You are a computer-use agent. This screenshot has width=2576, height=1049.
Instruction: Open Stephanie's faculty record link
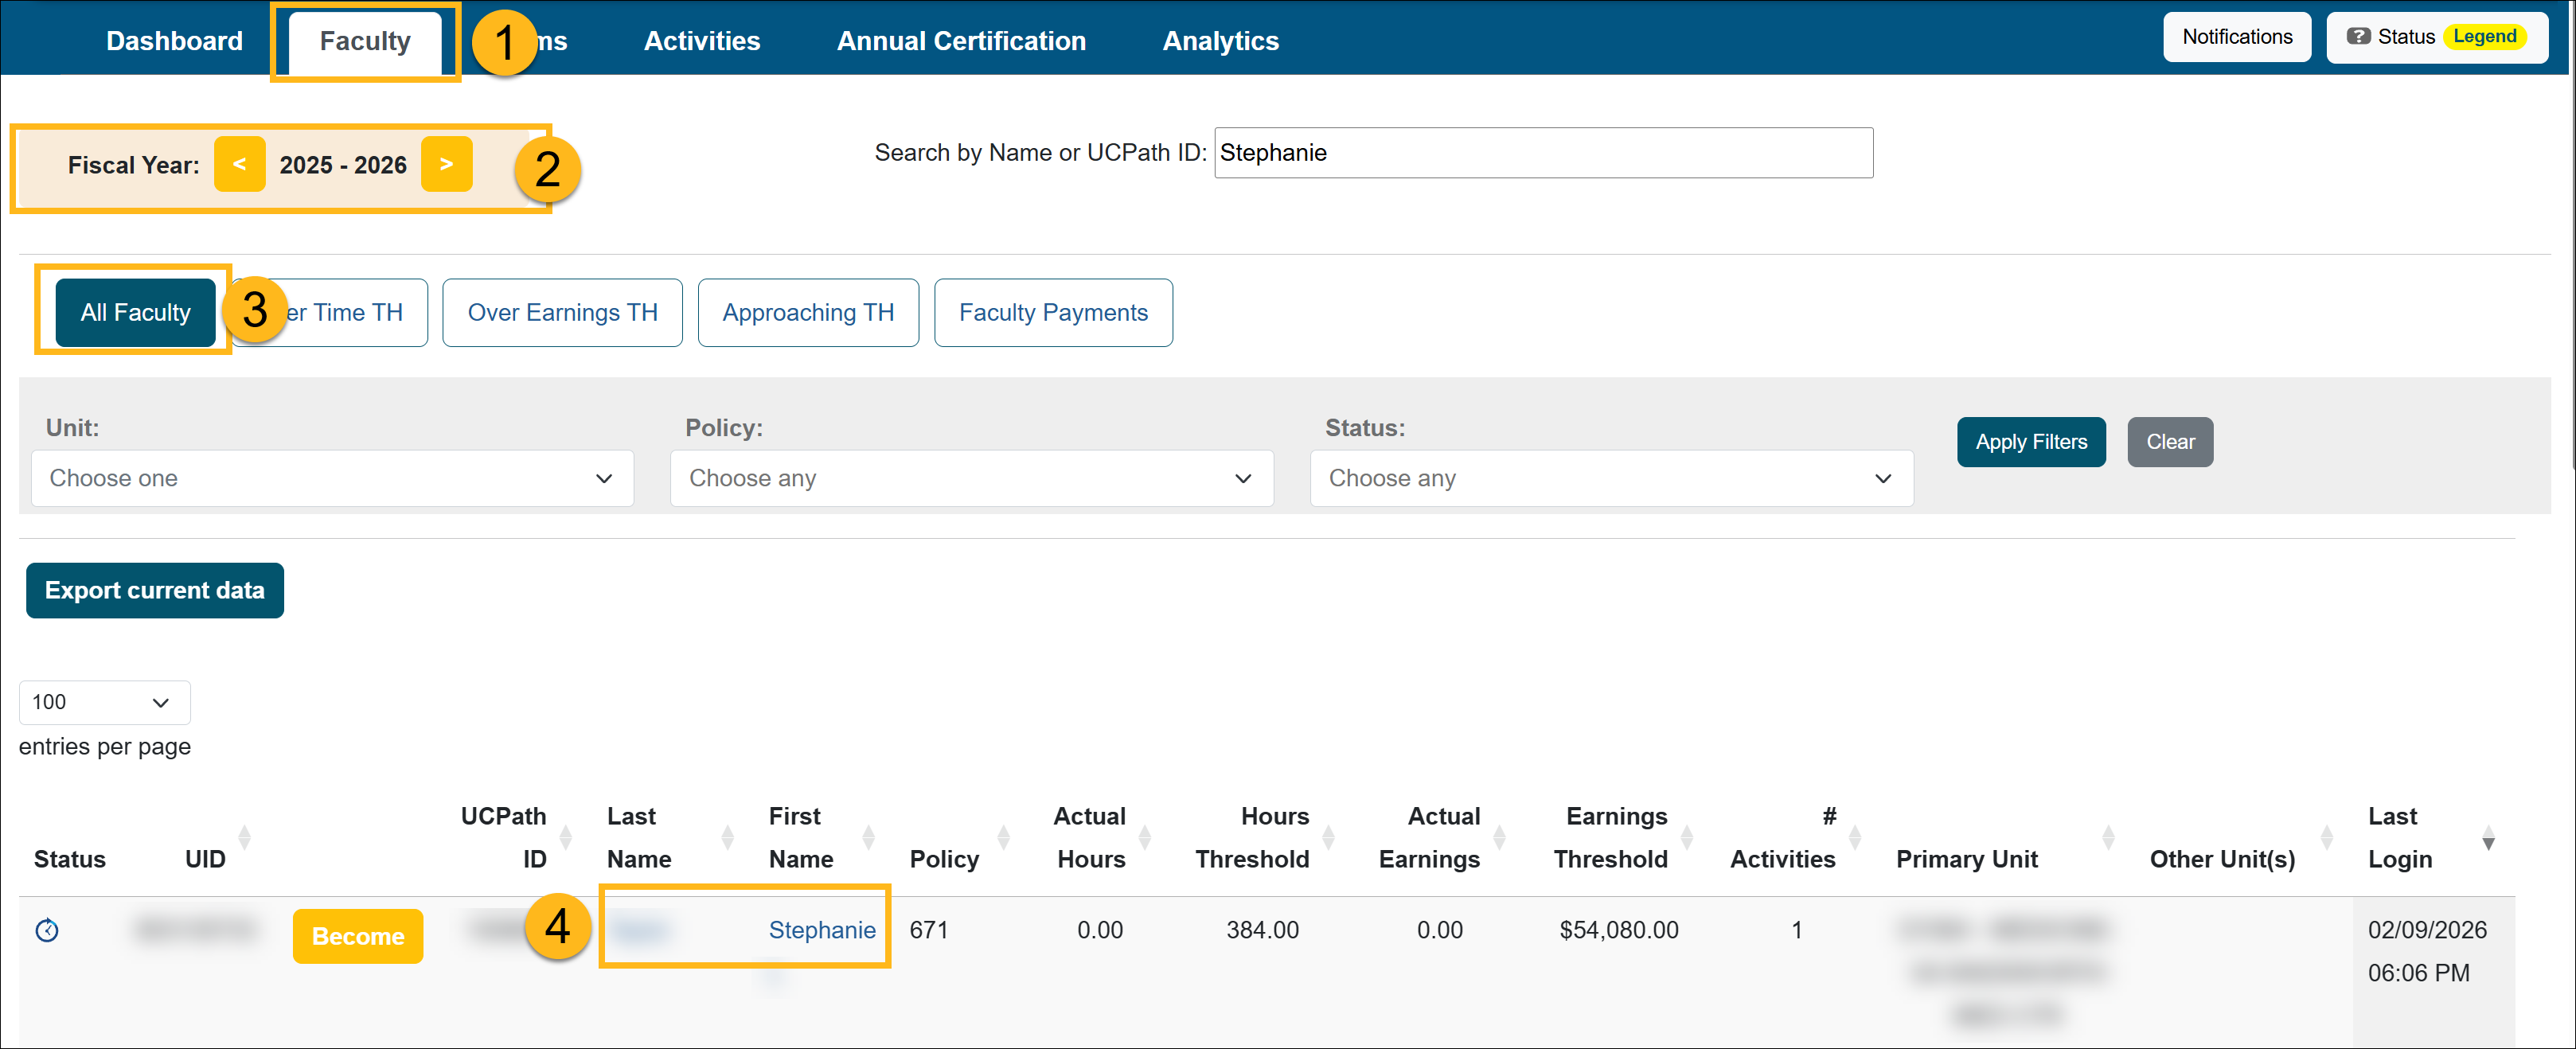coord(822,929)
